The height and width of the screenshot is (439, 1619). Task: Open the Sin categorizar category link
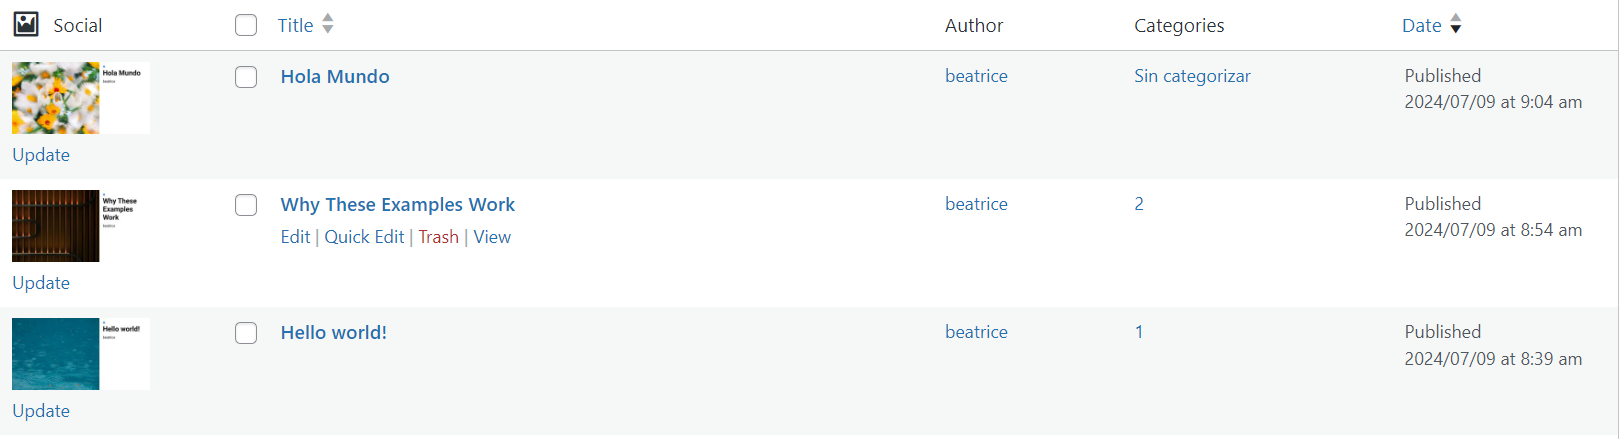1192,76
